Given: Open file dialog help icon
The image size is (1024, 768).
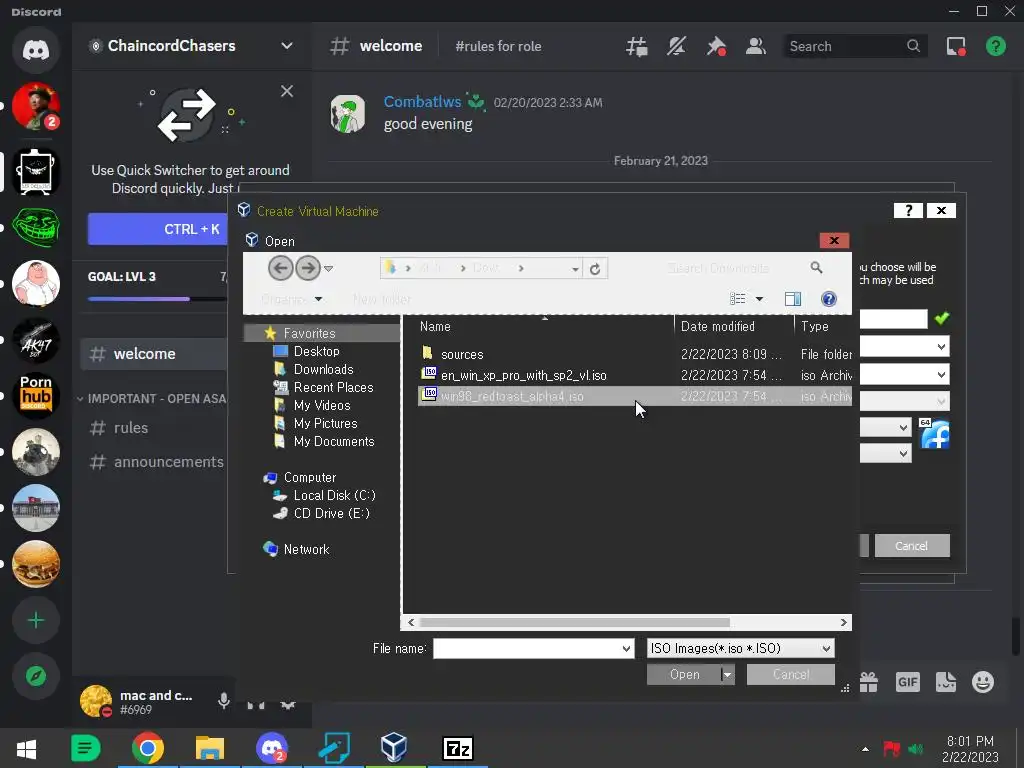Looking at the screenshot, I should tap(829, 299).
